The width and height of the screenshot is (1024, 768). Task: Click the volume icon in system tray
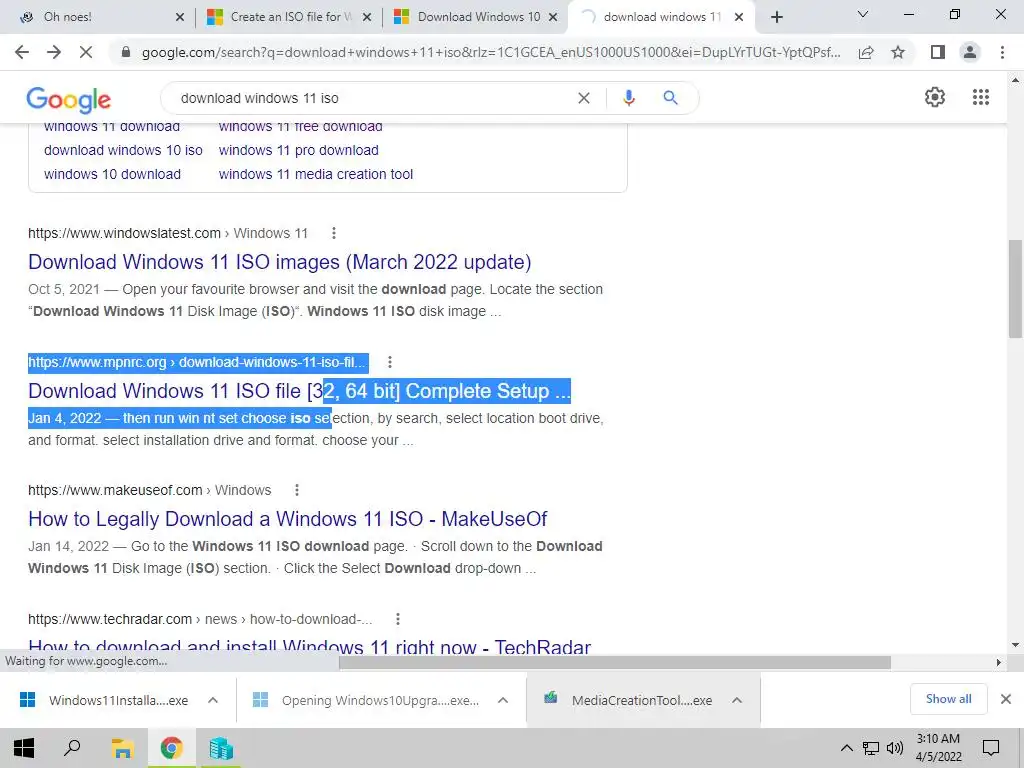pyautogui.click(x=895, y=748)
